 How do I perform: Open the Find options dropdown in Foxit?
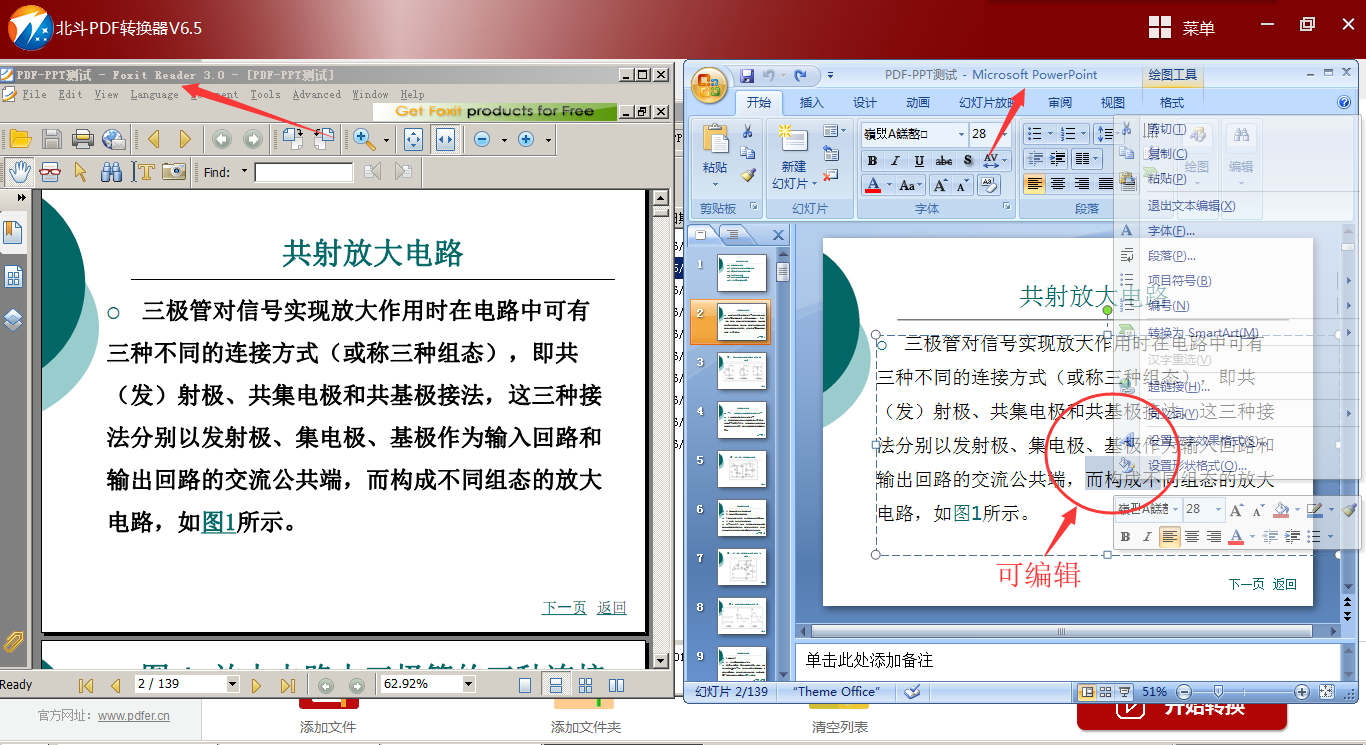point(244,172)
